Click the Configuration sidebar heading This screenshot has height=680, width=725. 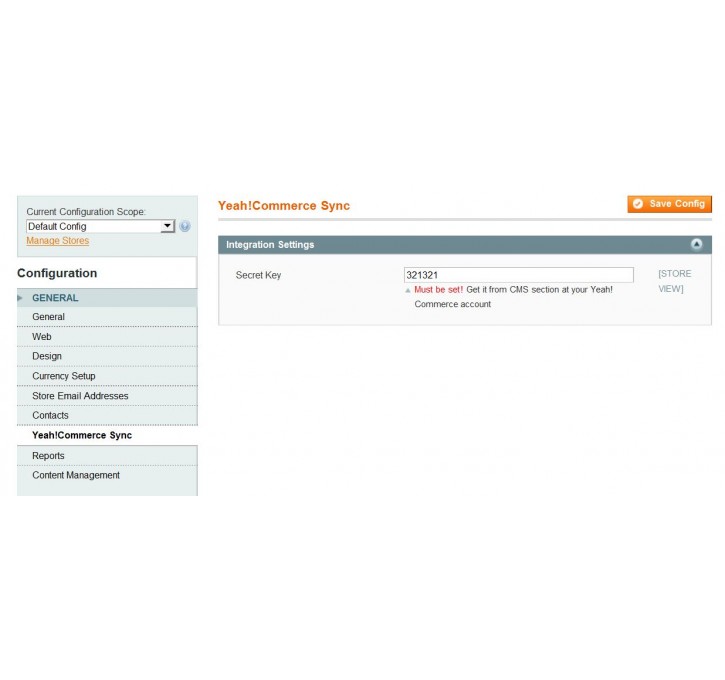(57, 273)
